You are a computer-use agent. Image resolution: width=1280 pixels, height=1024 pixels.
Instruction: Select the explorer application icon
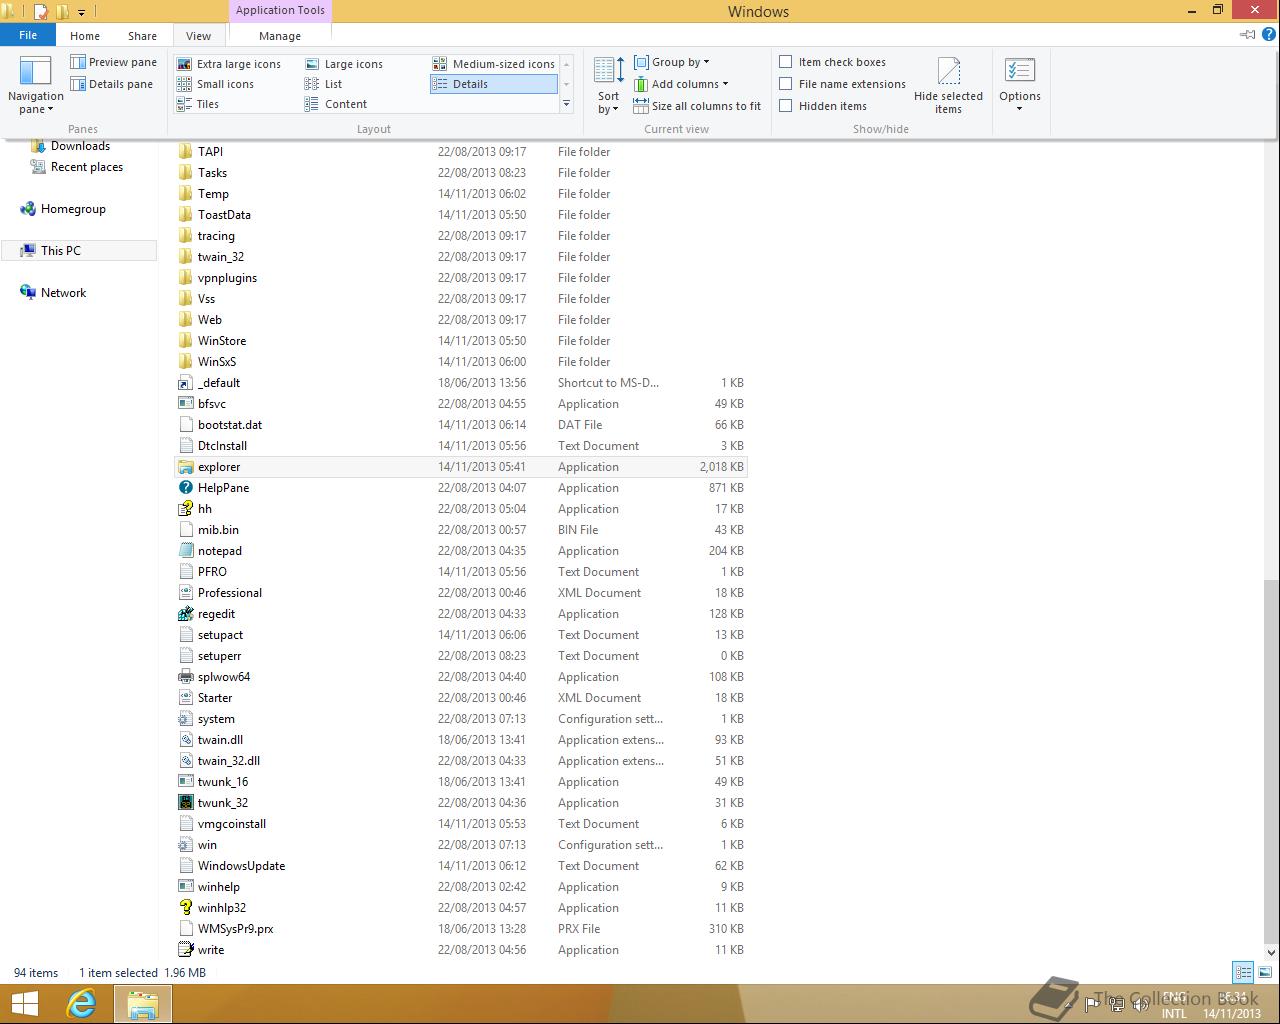click(185, 467)
